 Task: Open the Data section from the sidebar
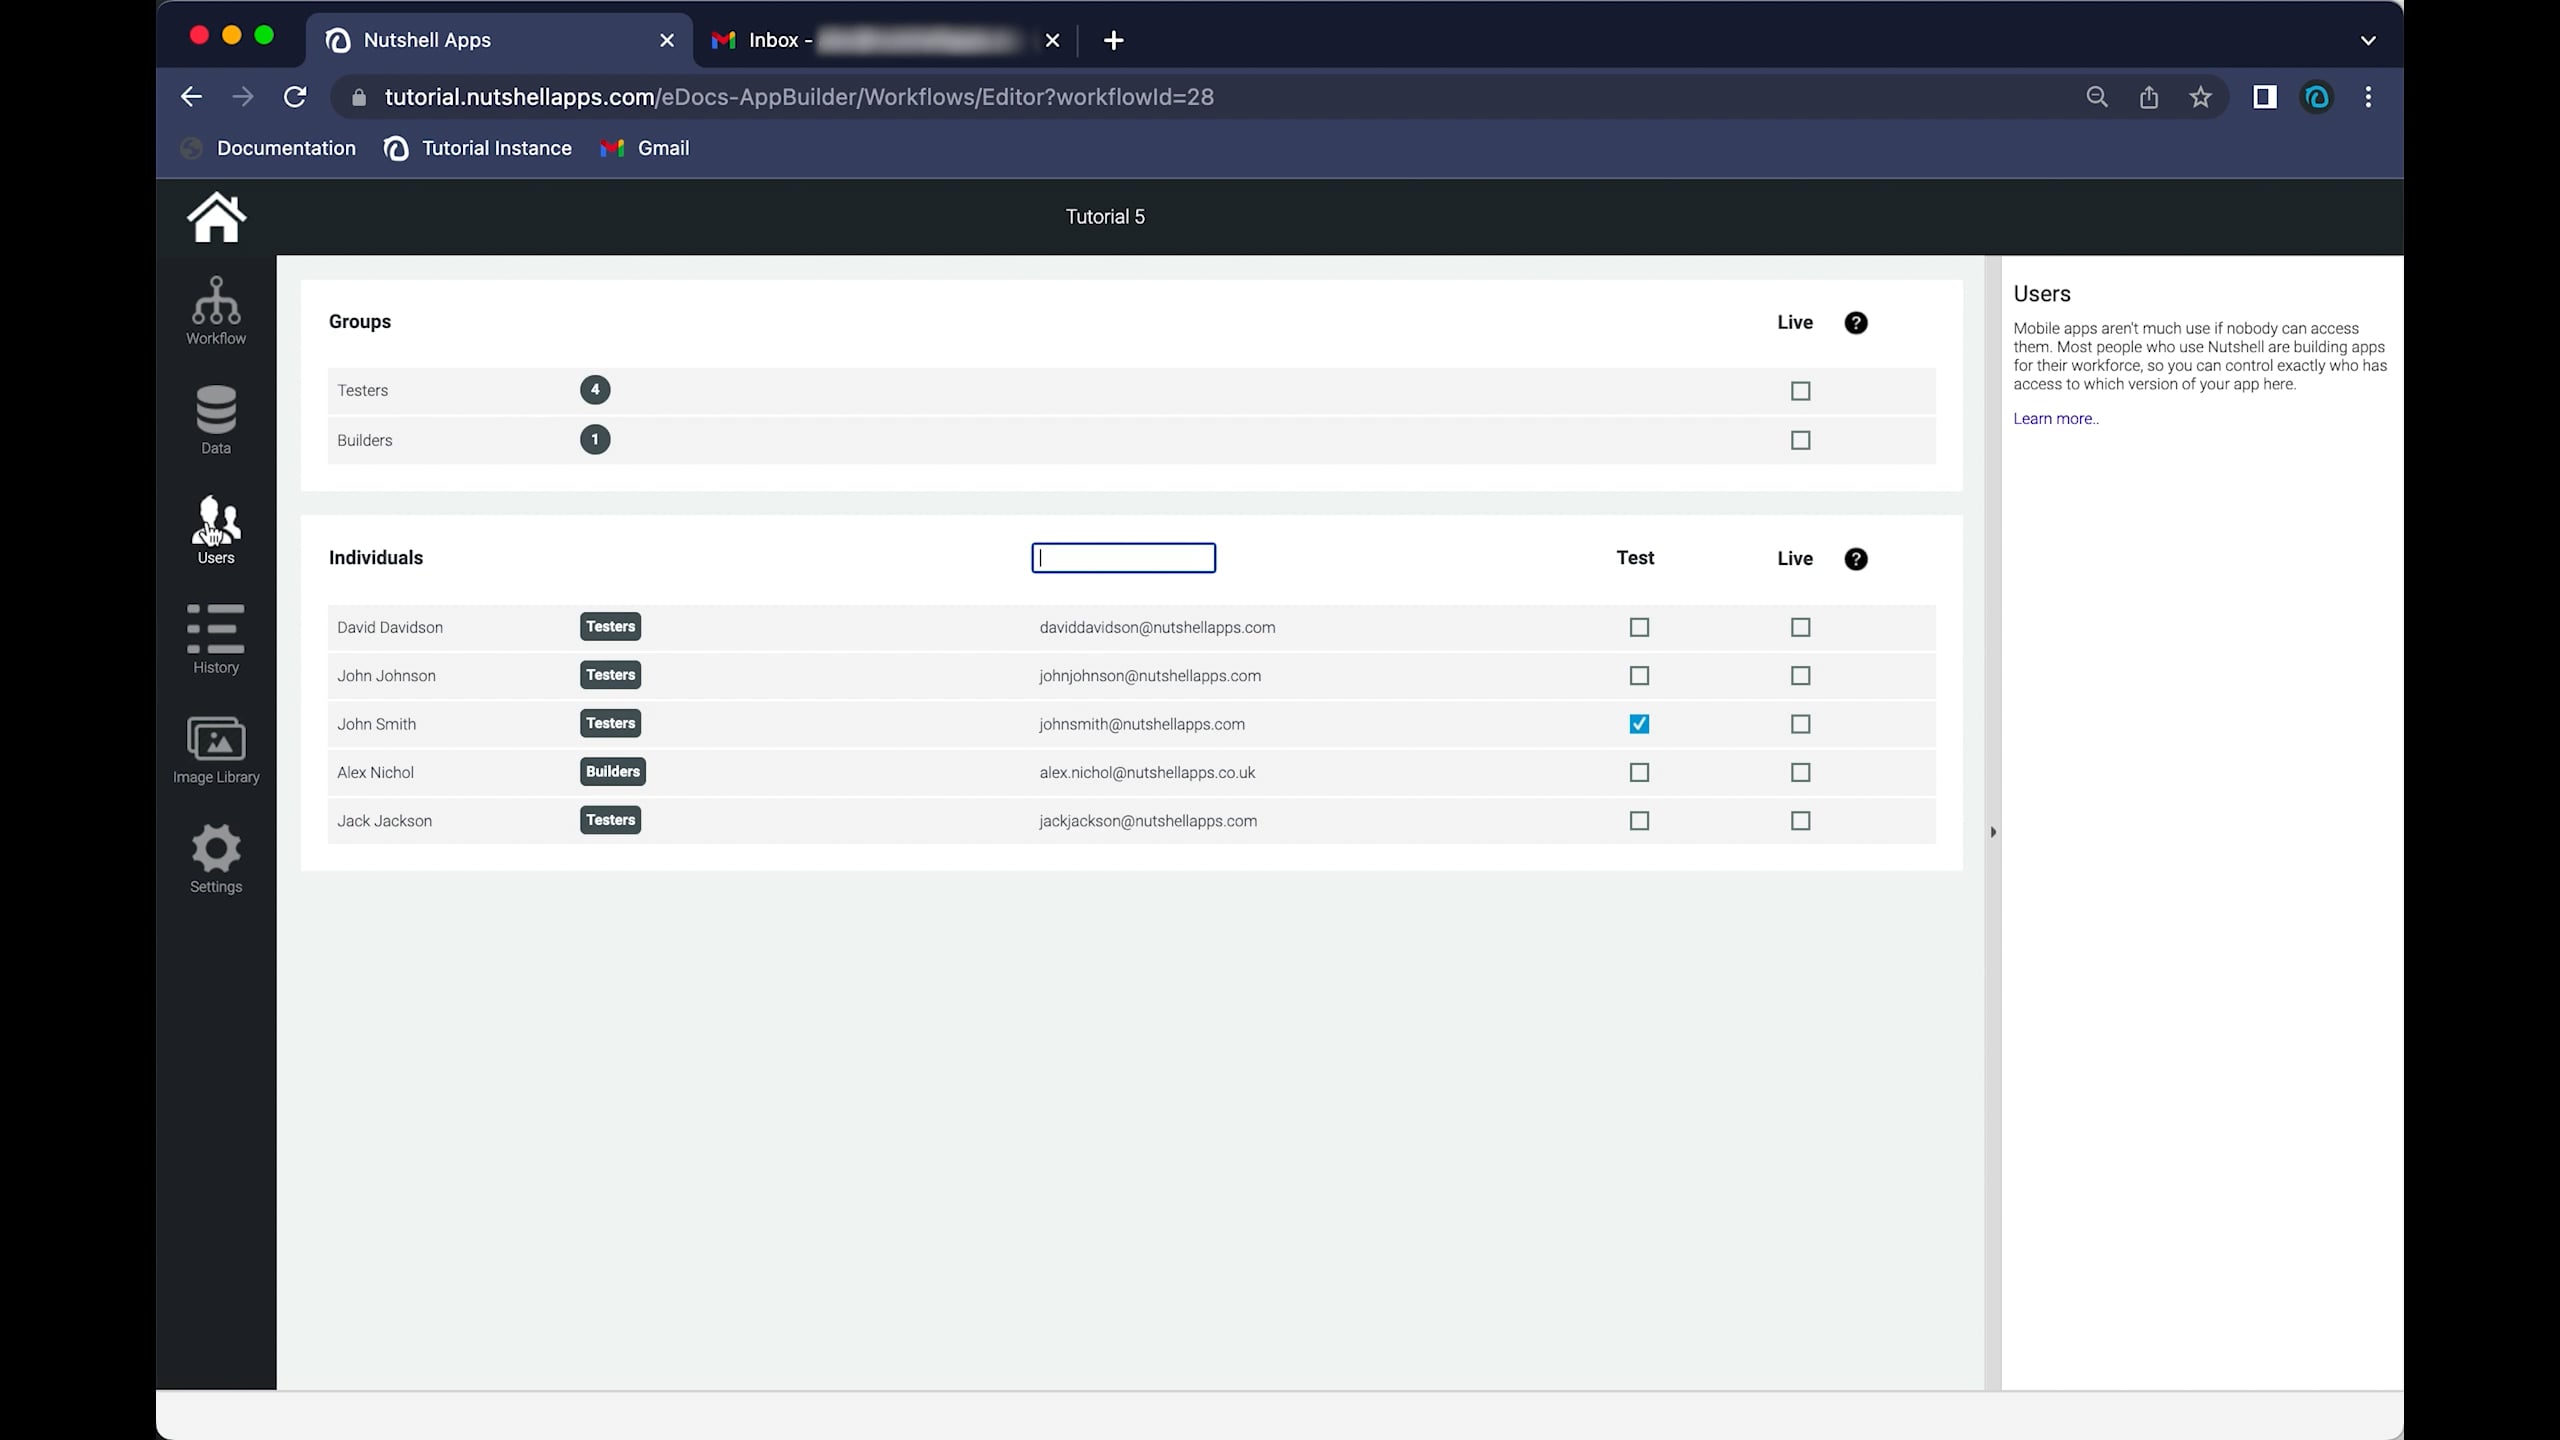pos(216,420)
